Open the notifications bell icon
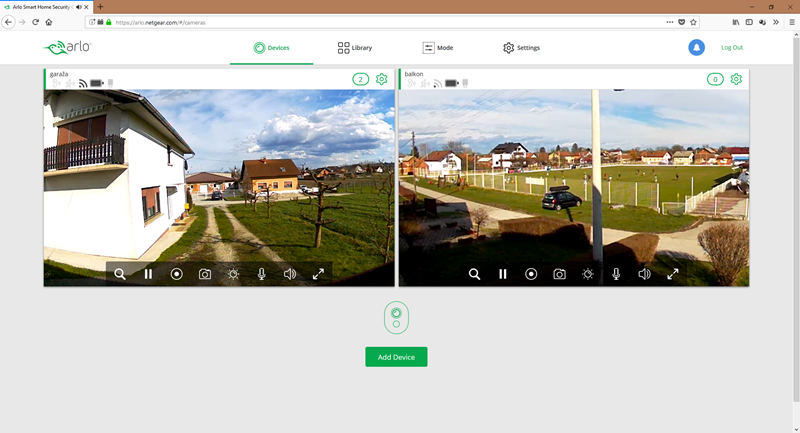800x433 pixels. 696,48
